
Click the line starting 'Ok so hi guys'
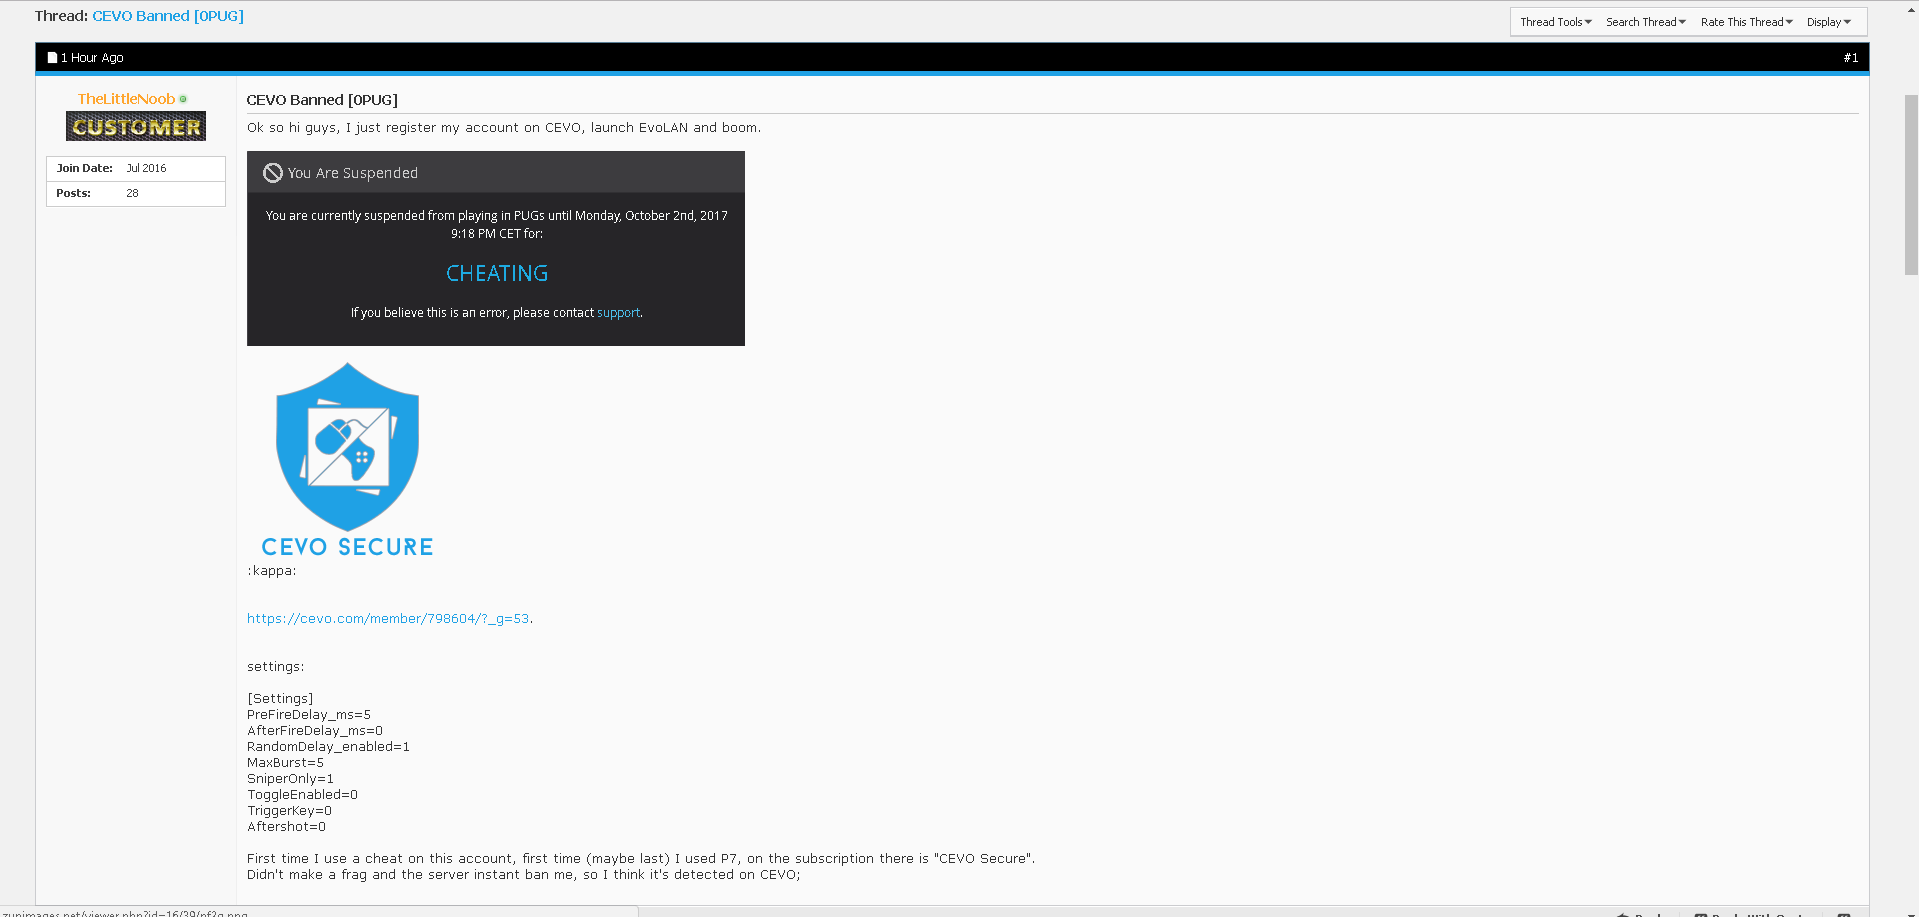click(504, 128)
